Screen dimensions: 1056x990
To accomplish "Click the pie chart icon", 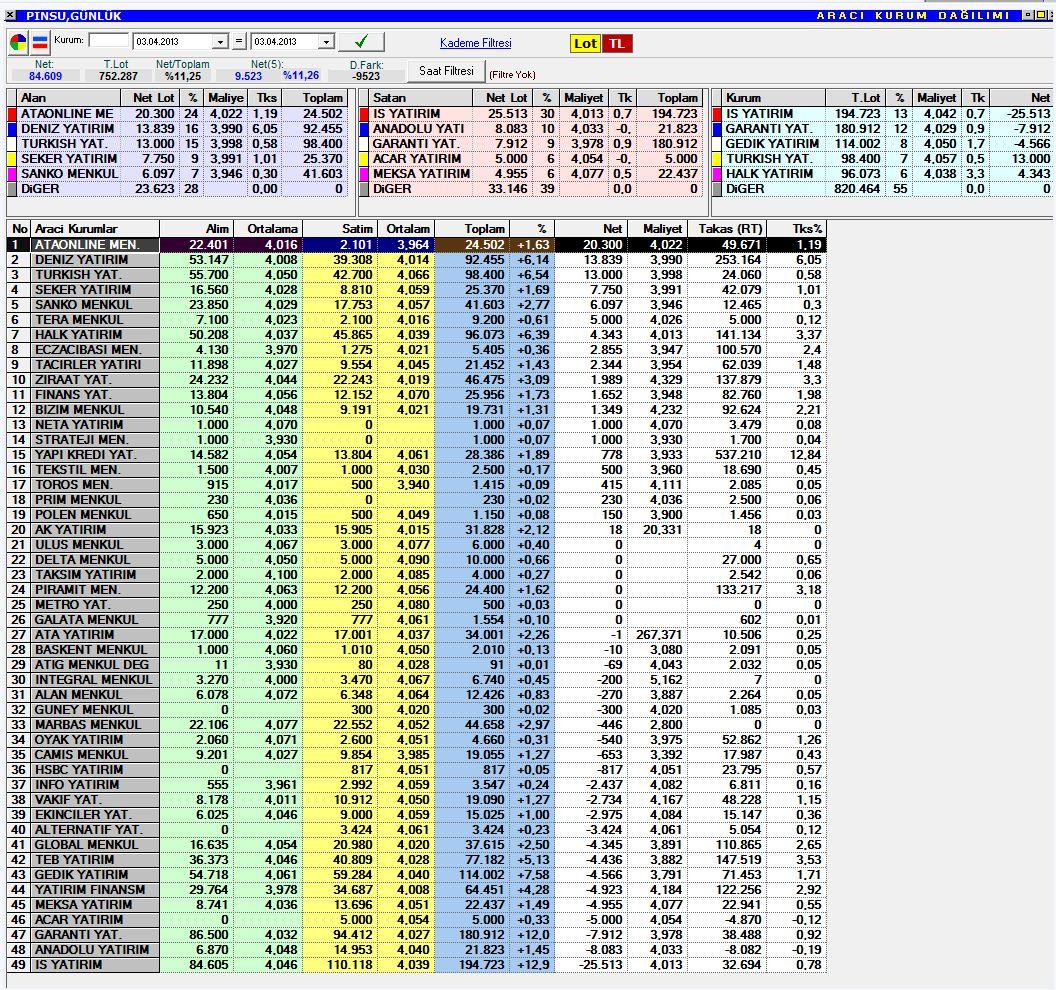I will [19, 42].
